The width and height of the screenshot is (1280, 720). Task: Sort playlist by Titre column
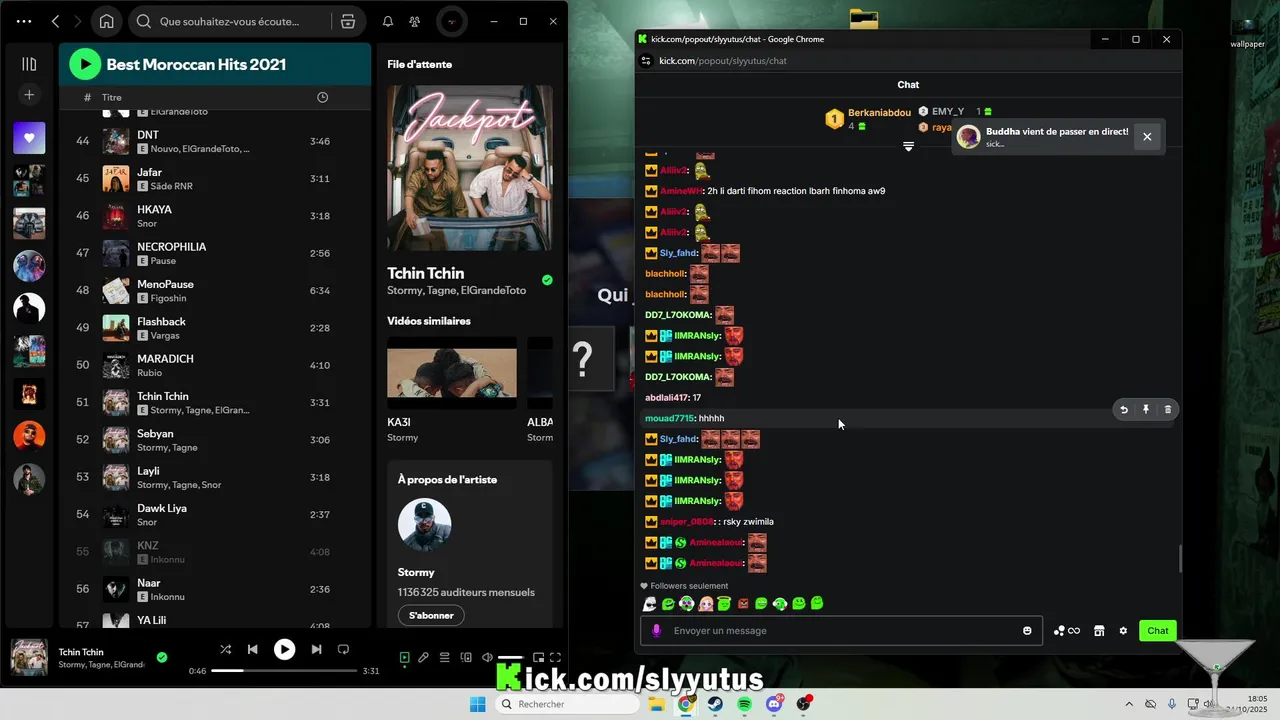pyautogui.click(x=112, y=98)
